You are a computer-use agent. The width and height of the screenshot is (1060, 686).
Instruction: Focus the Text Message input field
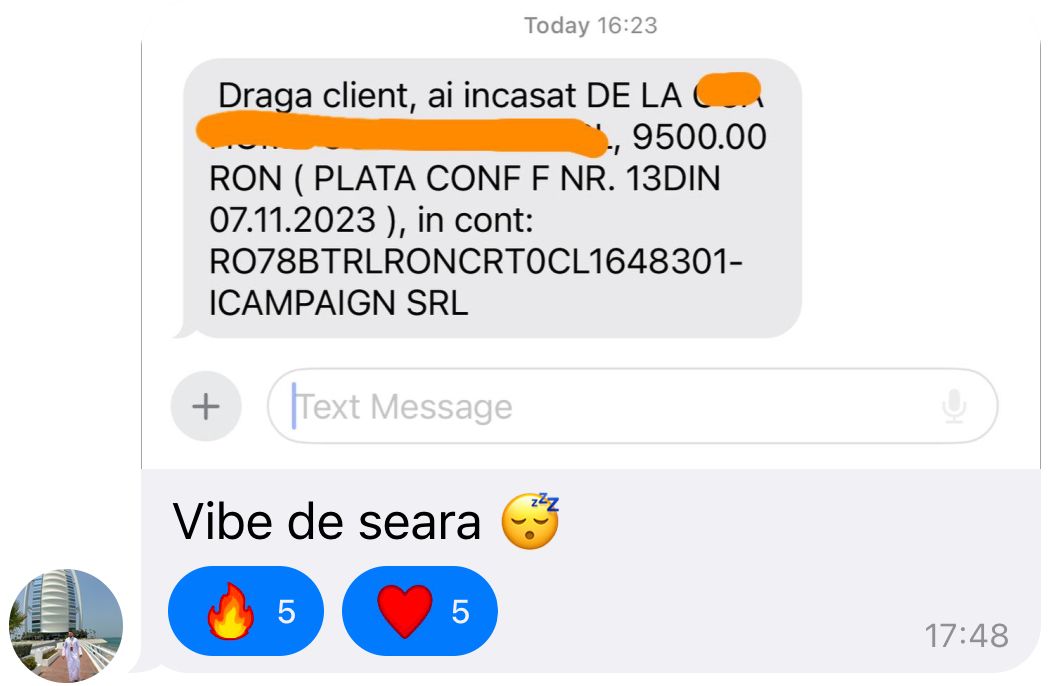tap(633, 406)
